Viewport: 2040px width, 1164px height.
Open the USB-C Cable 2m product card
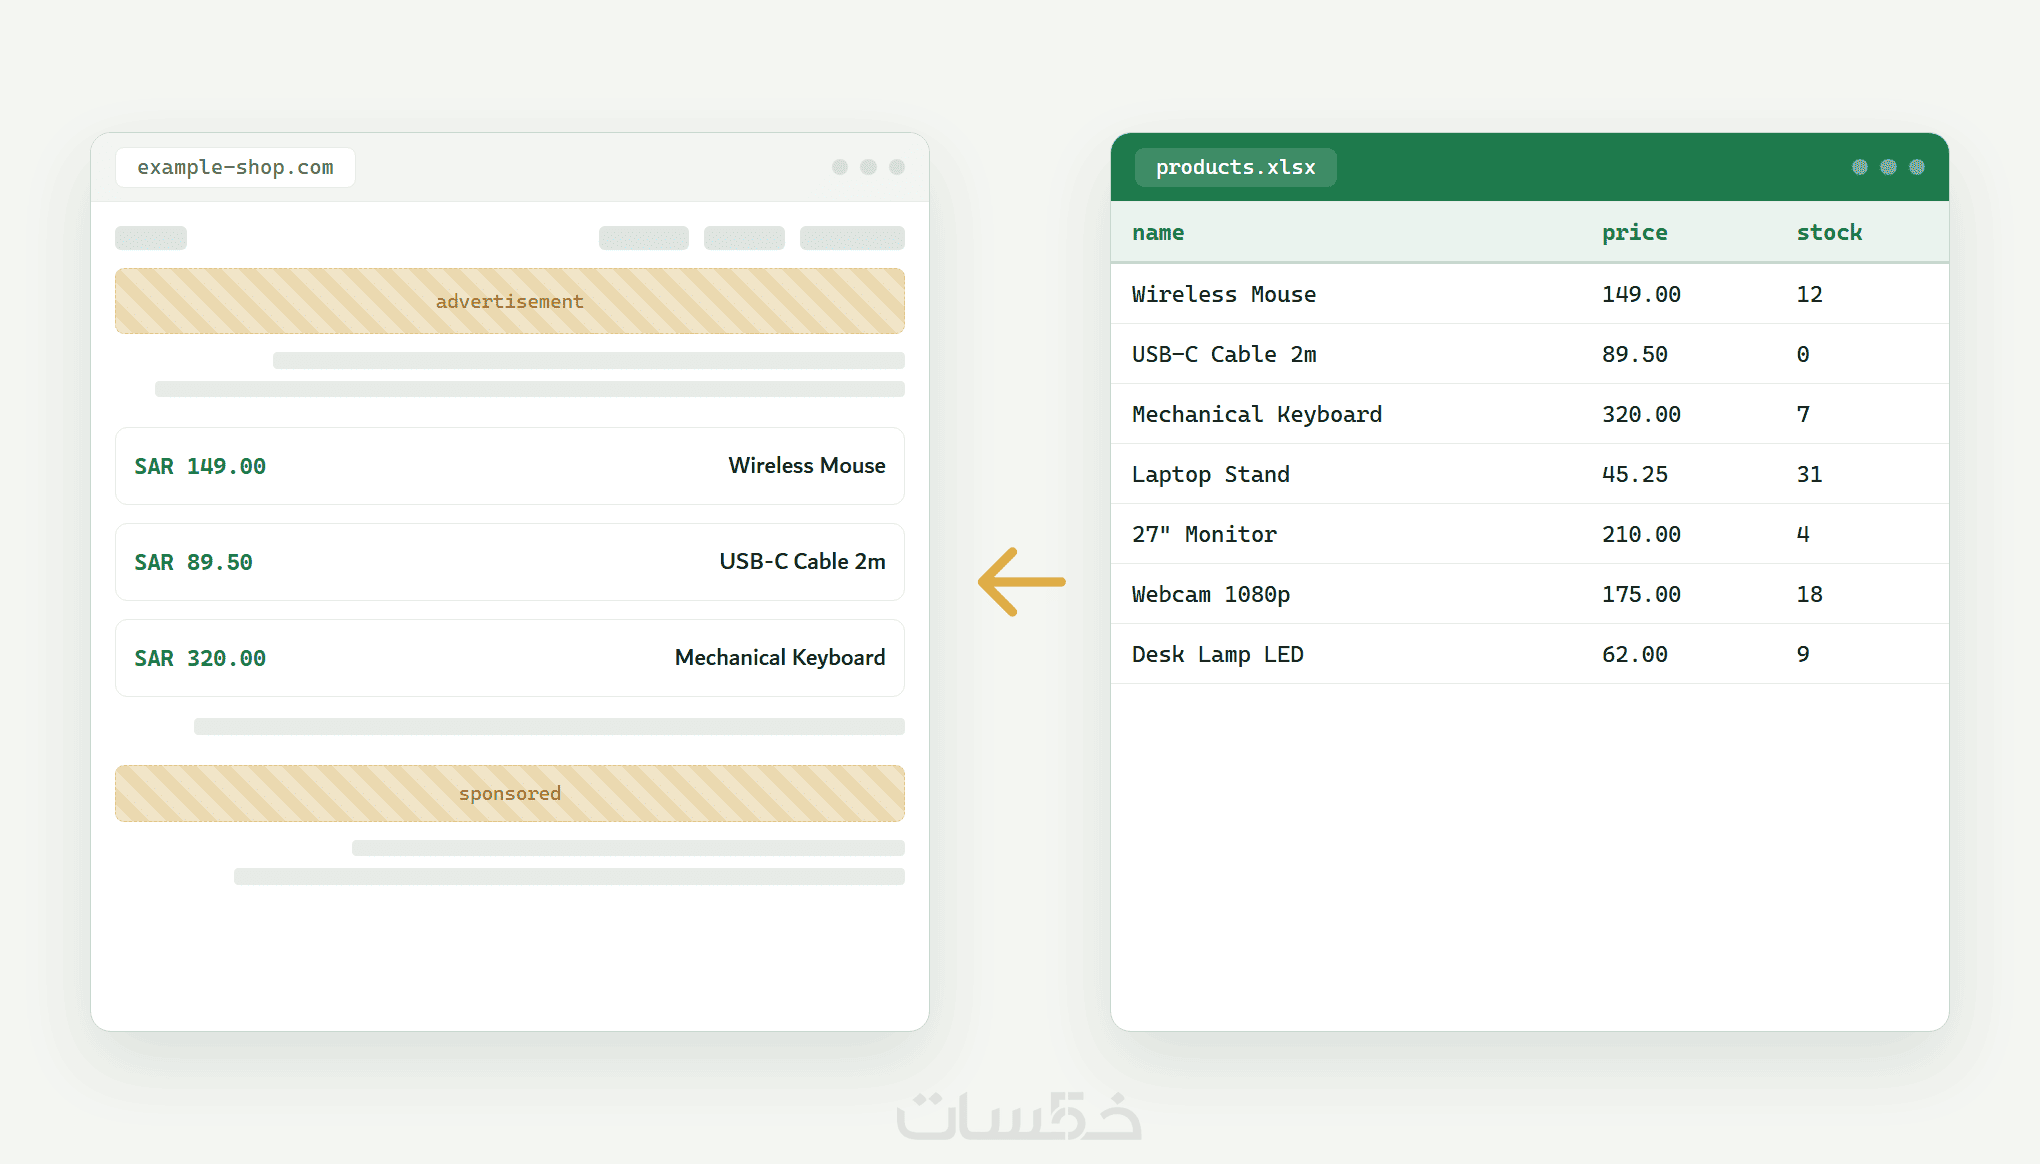click(x=510, y=562)
